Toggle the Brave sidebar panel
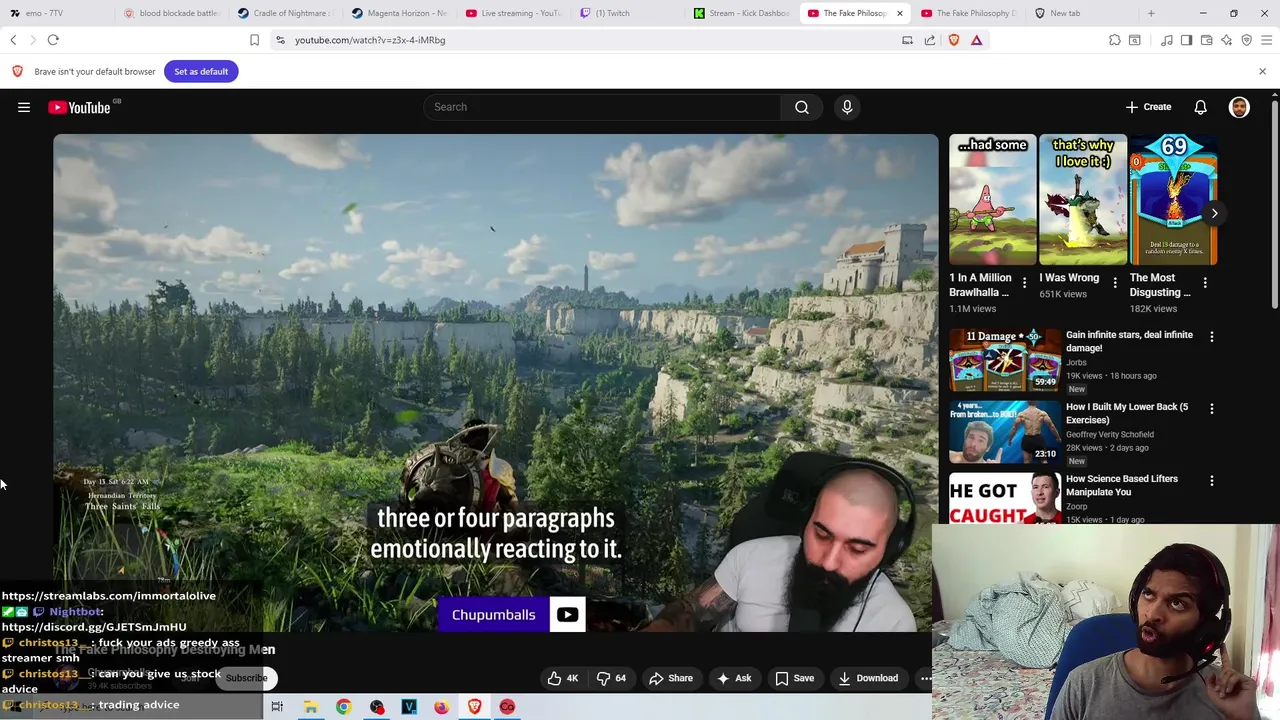Screen dimensions: 1280x720 1186,40
